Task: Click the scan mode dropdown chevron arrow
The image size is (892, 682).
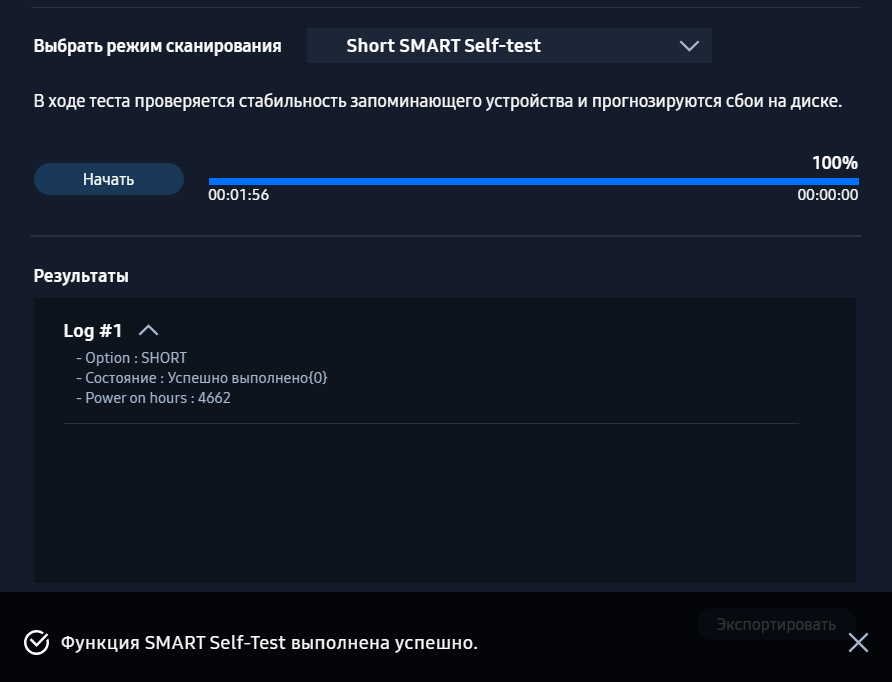Action: tap(689, 46)
